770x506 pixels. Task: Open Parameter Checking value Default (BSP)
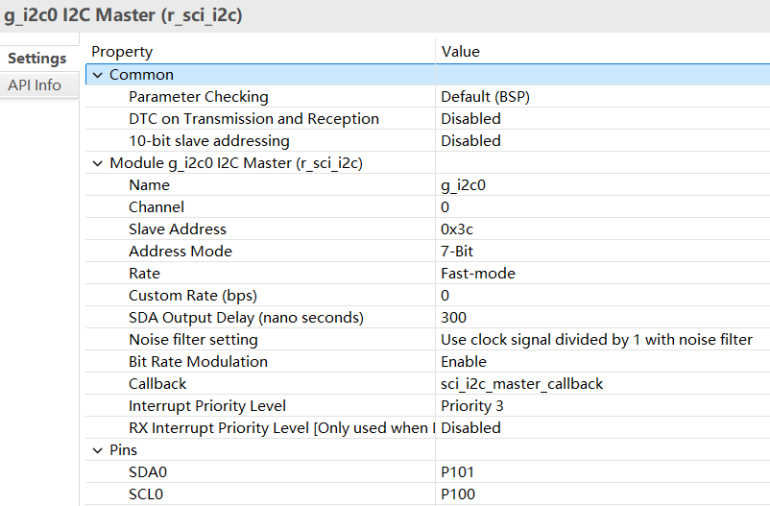[485, 97]
